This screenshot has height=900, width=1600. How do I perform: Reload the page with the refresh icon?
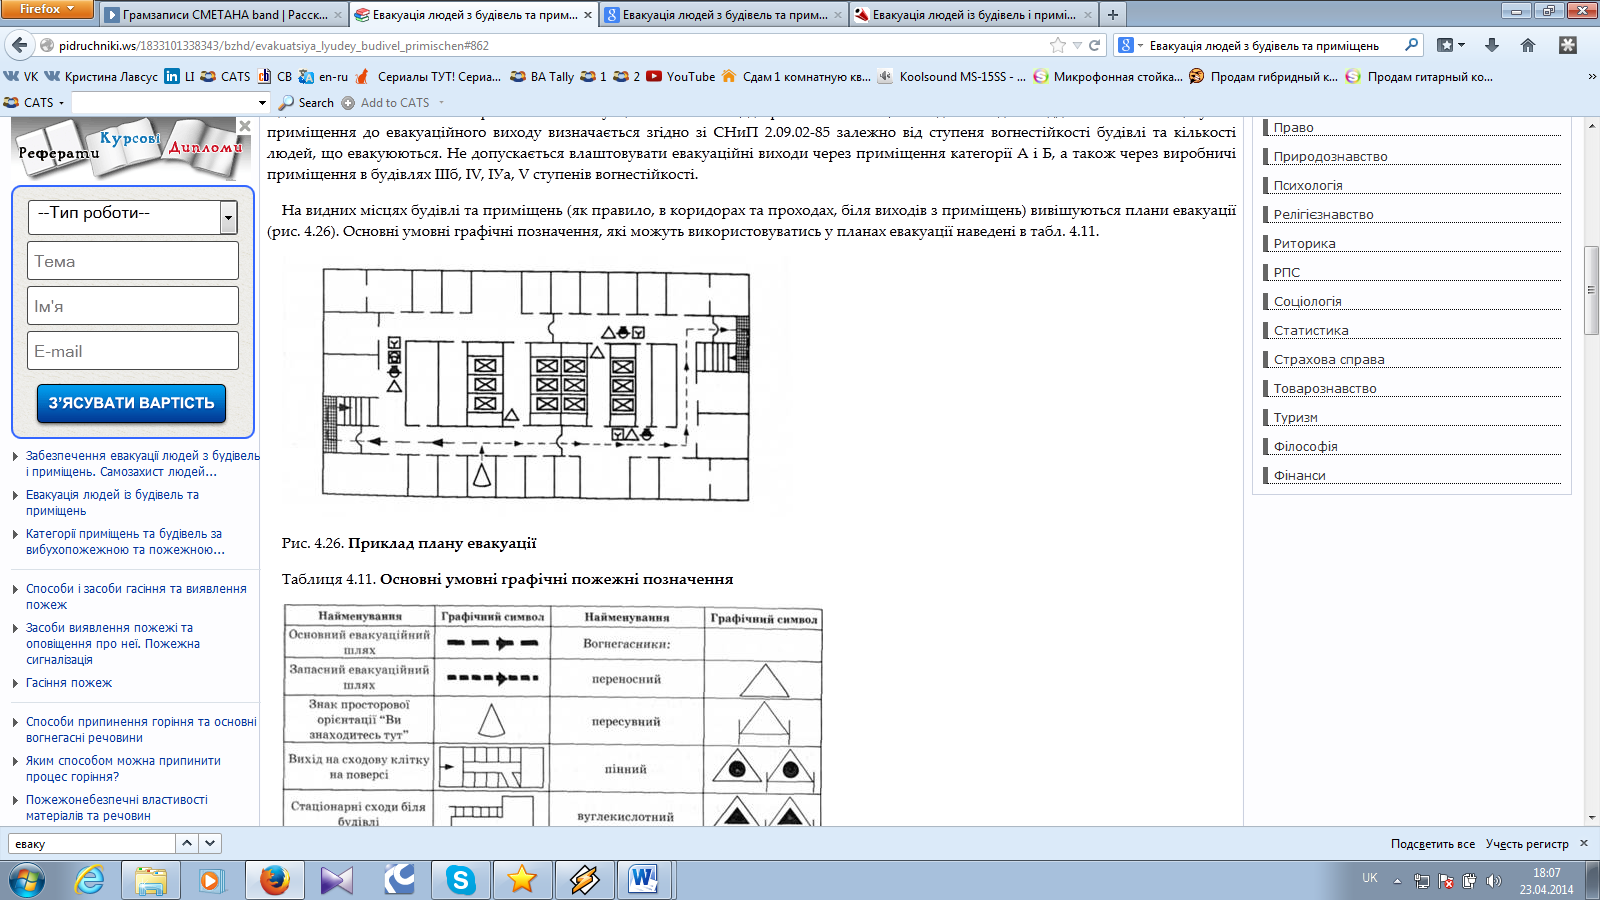click(x=1095, y=45)
